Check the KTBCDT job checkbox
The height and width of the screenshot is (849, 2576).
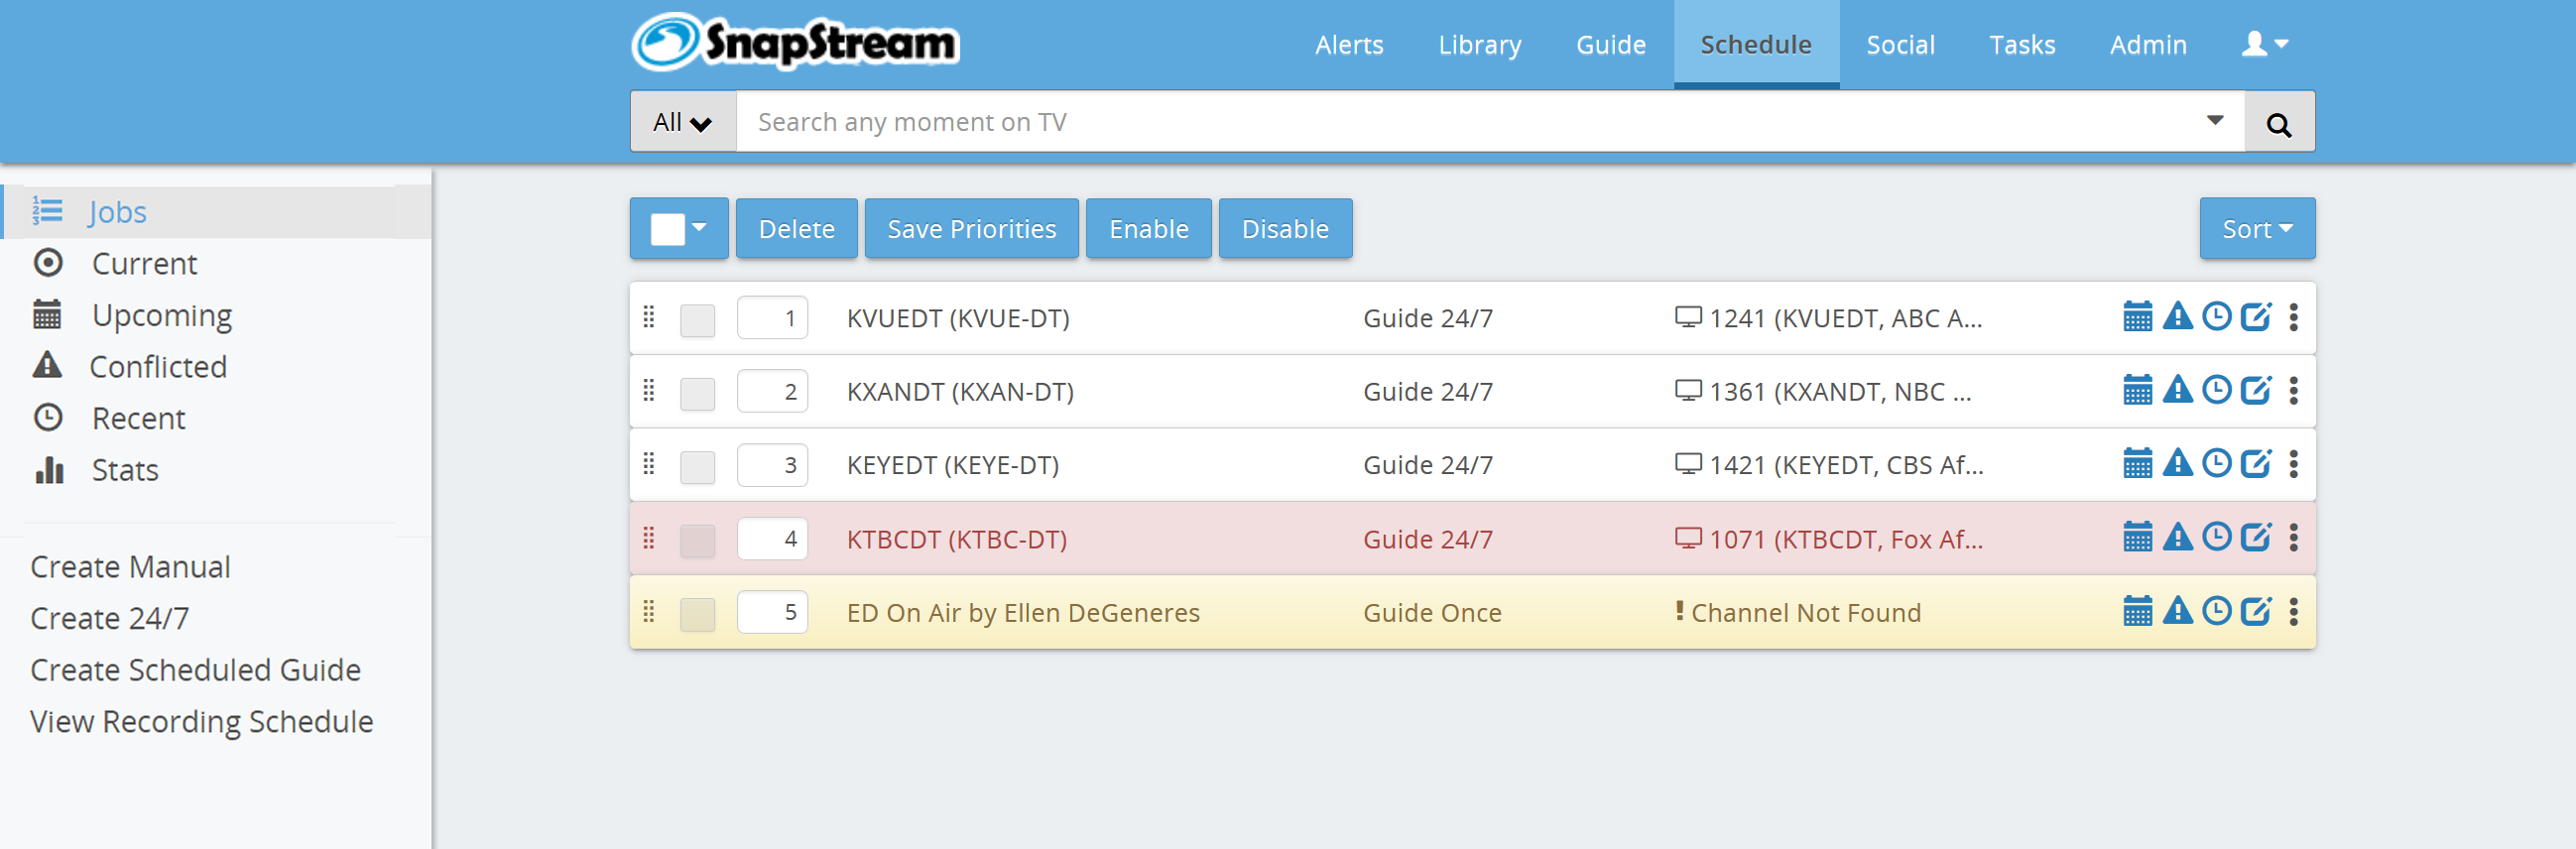pyautogui.click(x=697, y=540)
